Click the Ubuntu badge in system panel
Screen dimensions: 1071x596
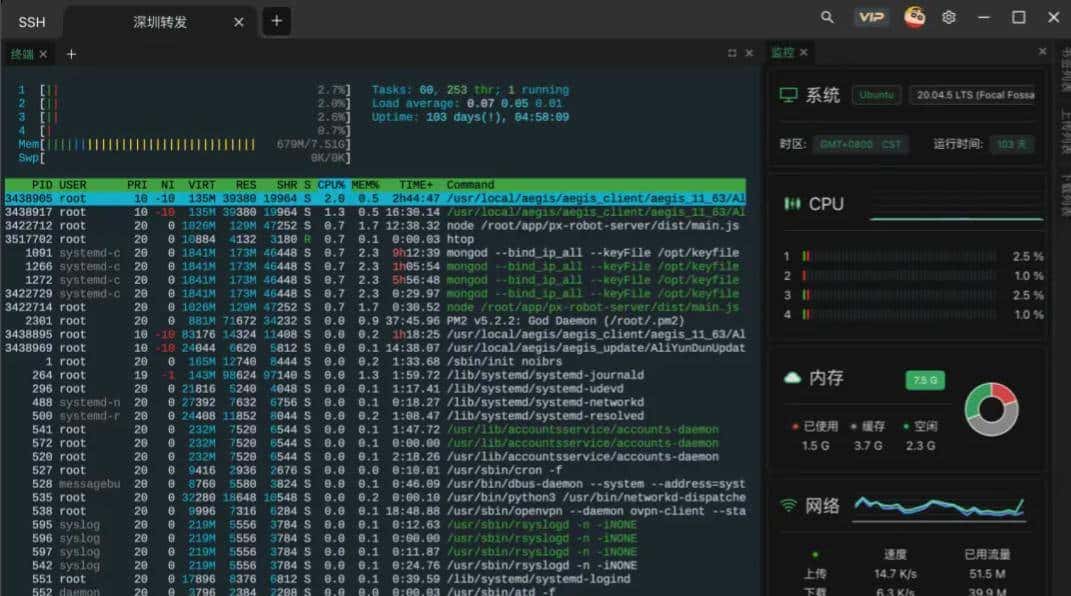(x=876, y=94)
